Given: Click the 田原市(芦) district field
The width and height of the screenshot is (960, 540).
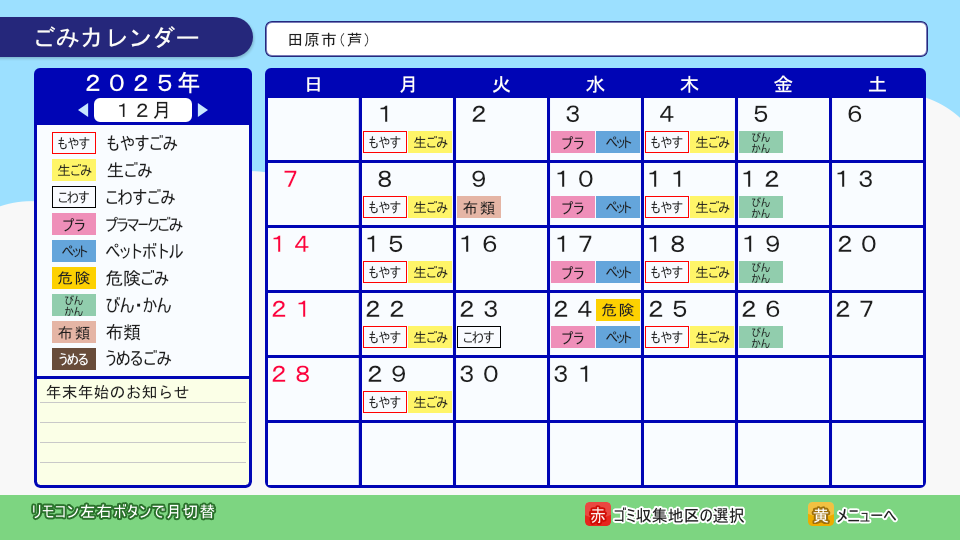Looking at the screenshot, I should click(x=596, y=40).
